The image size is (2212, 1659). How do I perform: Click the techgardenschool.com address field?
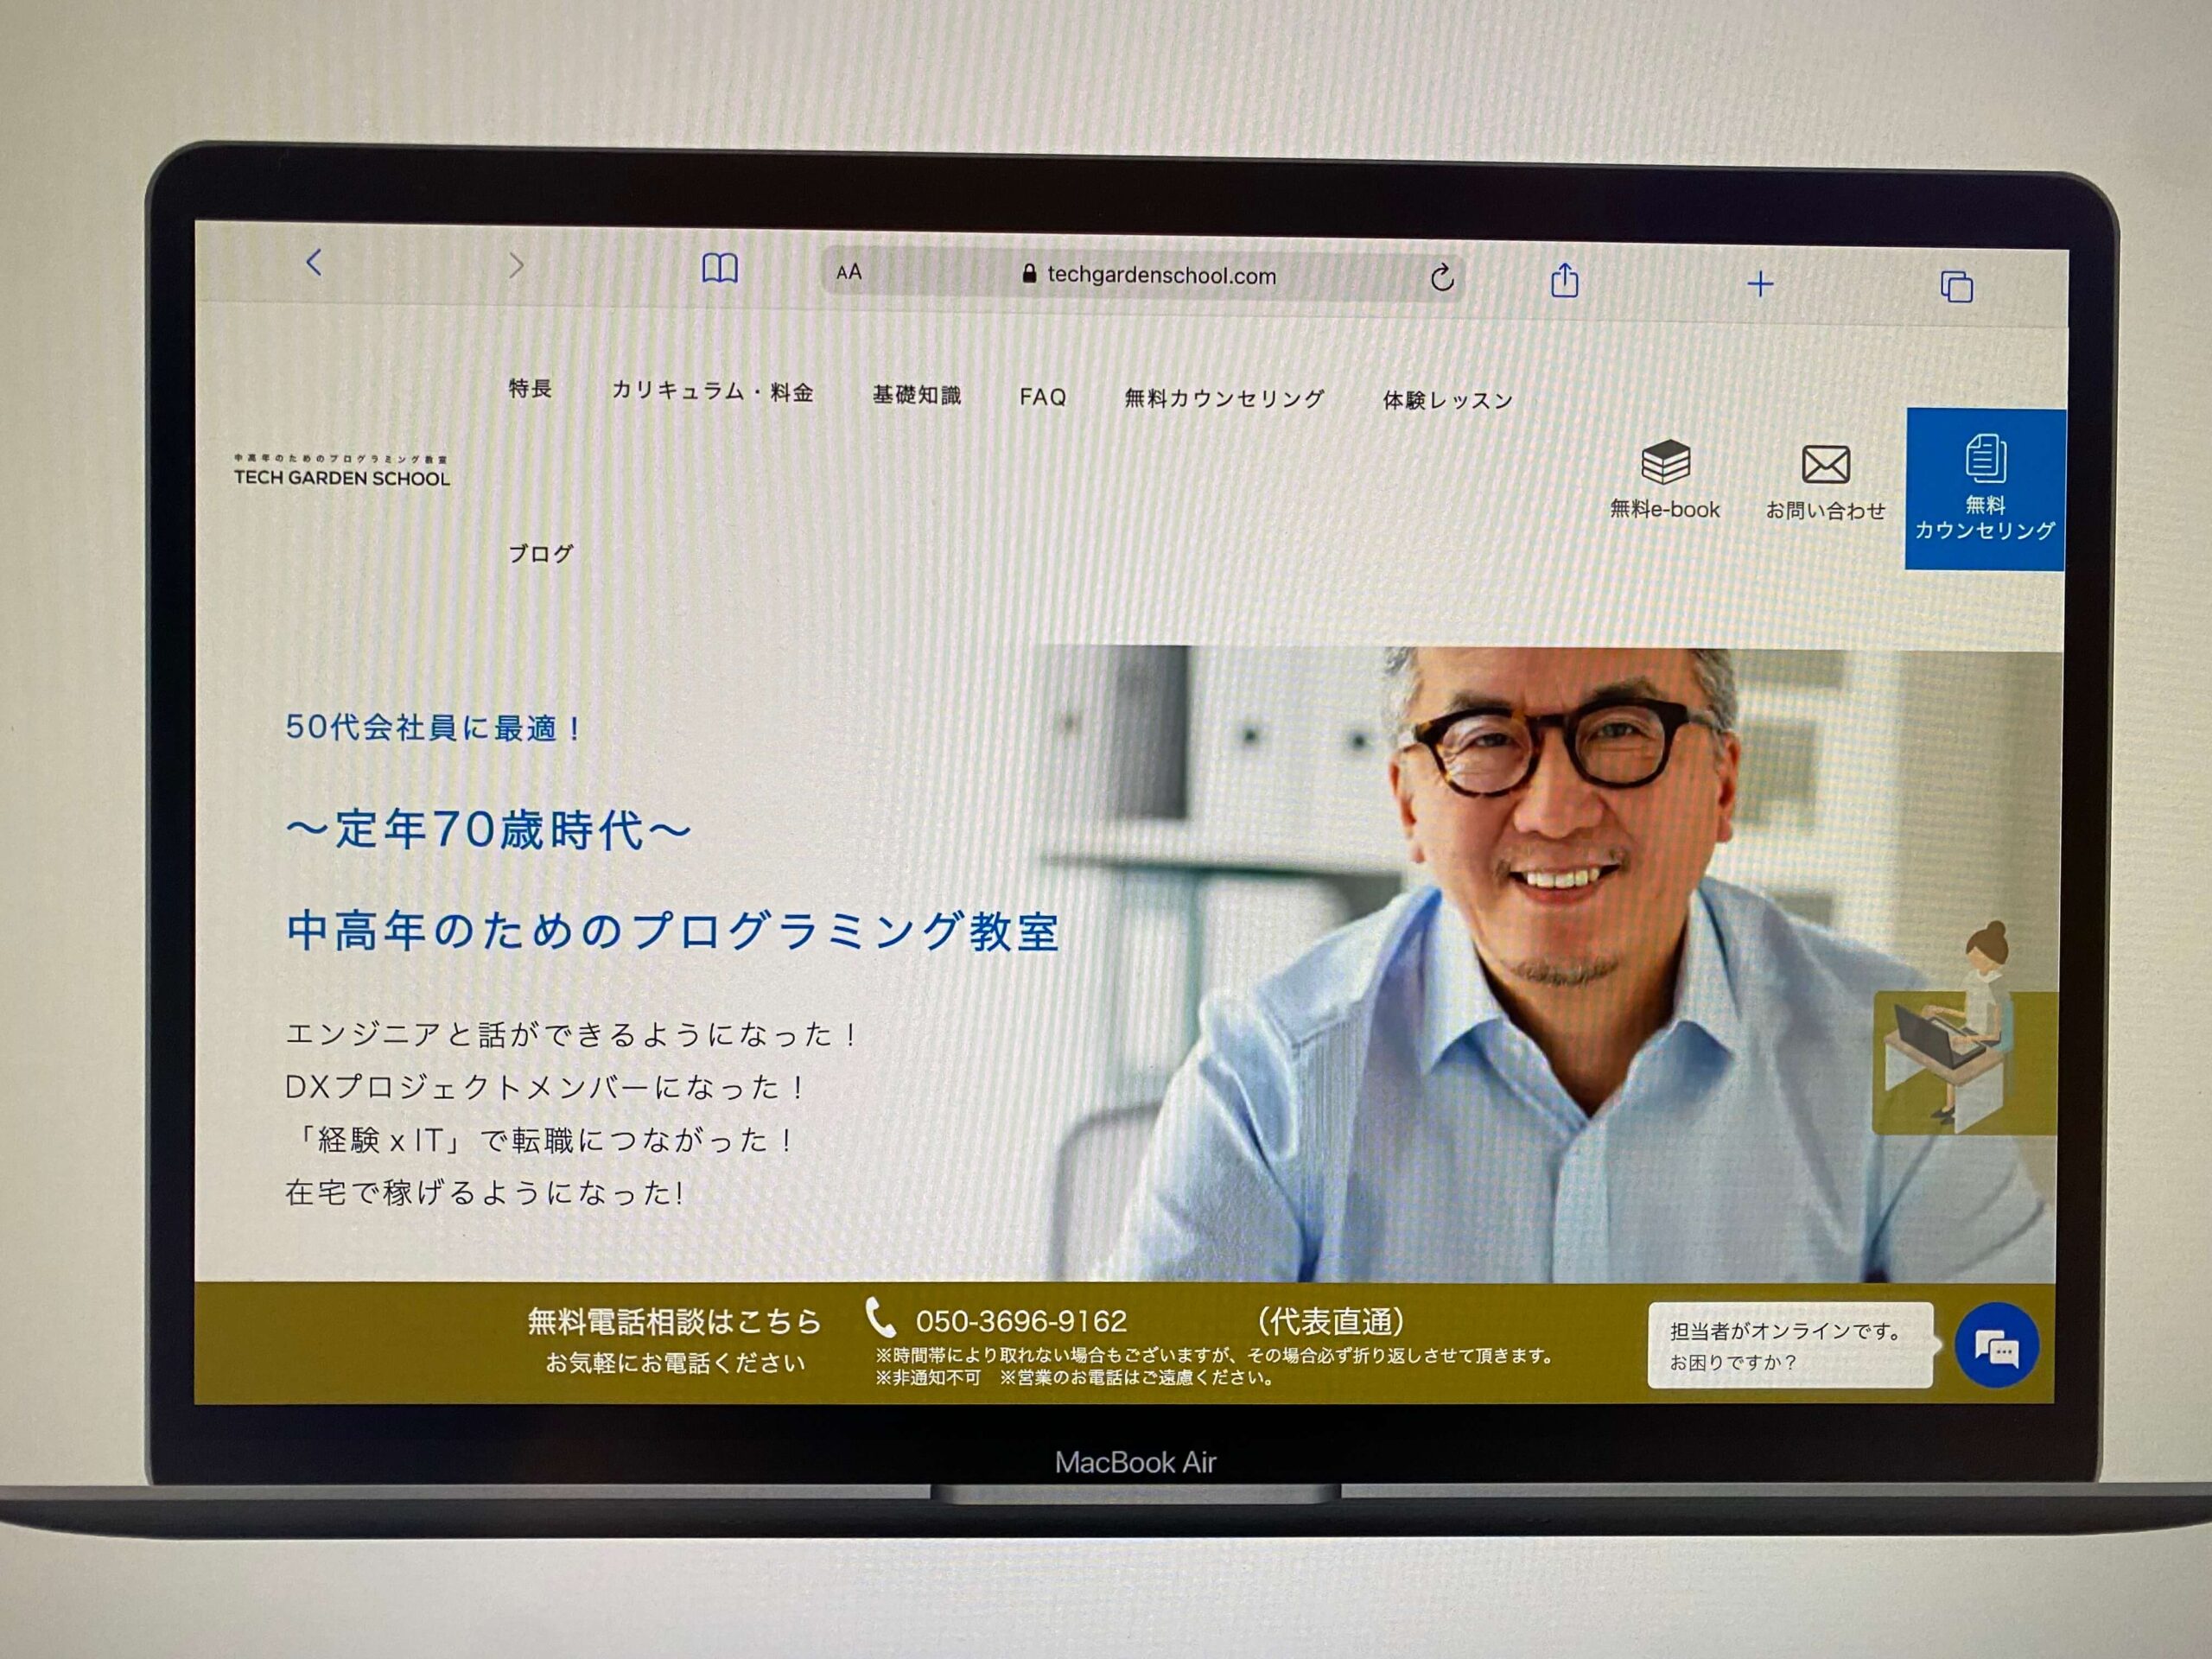click(x=1160, y=276)
